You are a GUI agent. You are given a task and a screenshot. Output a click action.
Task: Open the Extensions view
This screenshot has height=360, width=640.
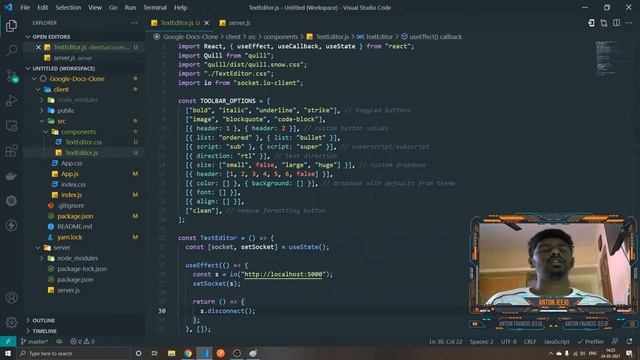click(x=11, y=151)
